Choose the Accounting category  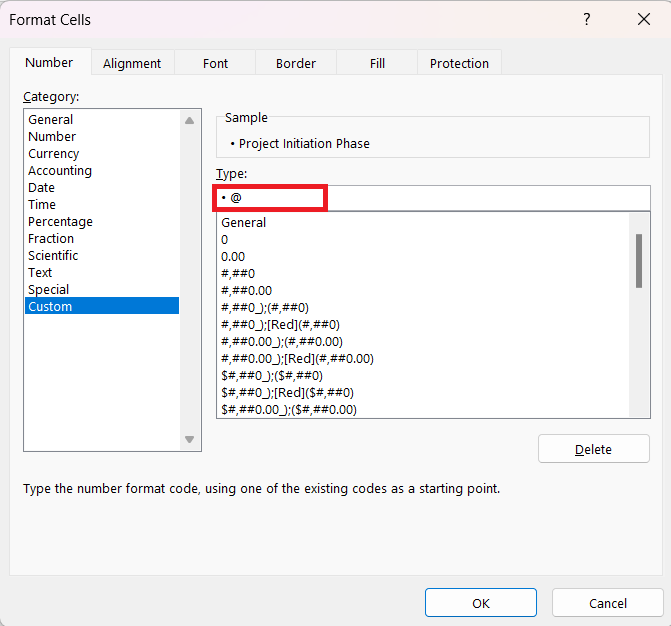pos(102,170)
